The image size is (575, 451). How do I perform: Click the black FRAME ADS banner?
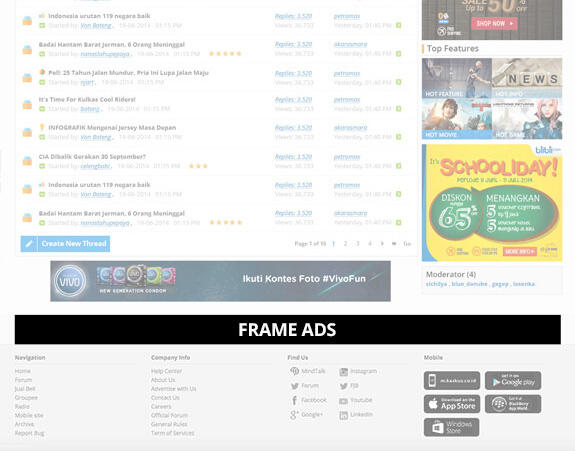click(288, 329)
